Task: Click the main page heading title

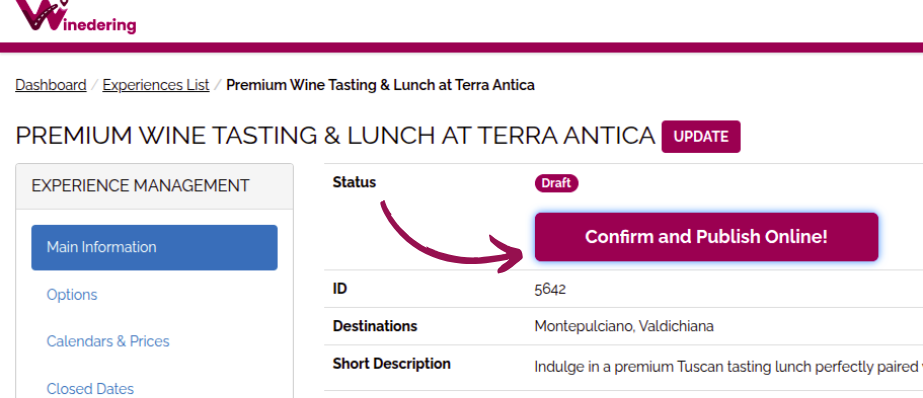Action: click(335, 136)
